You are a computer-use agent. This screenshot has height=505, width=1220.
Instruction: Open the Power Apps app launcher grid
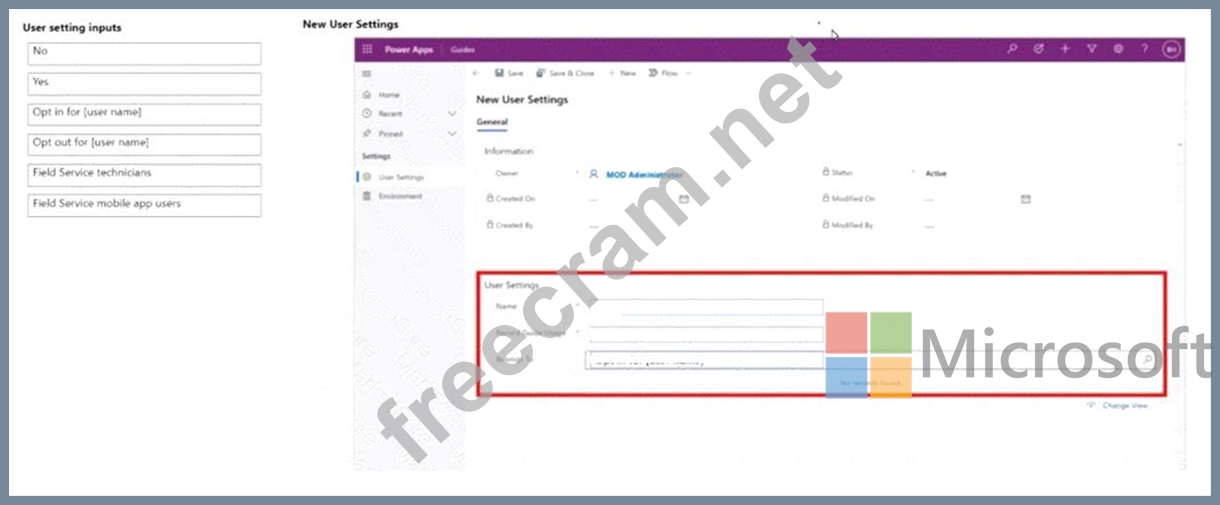pyautogui.click(x=367, y=50)
